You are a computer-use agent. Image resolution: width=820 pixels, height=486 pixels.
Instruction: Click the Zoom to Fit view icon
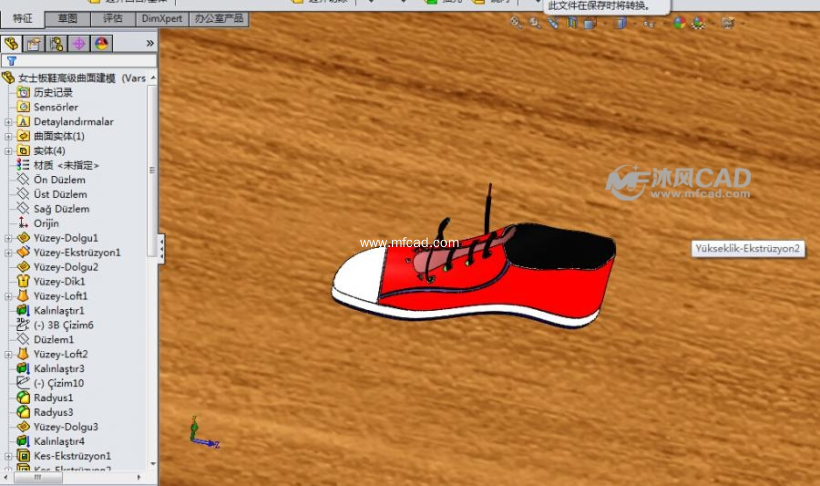click(516, 21)
